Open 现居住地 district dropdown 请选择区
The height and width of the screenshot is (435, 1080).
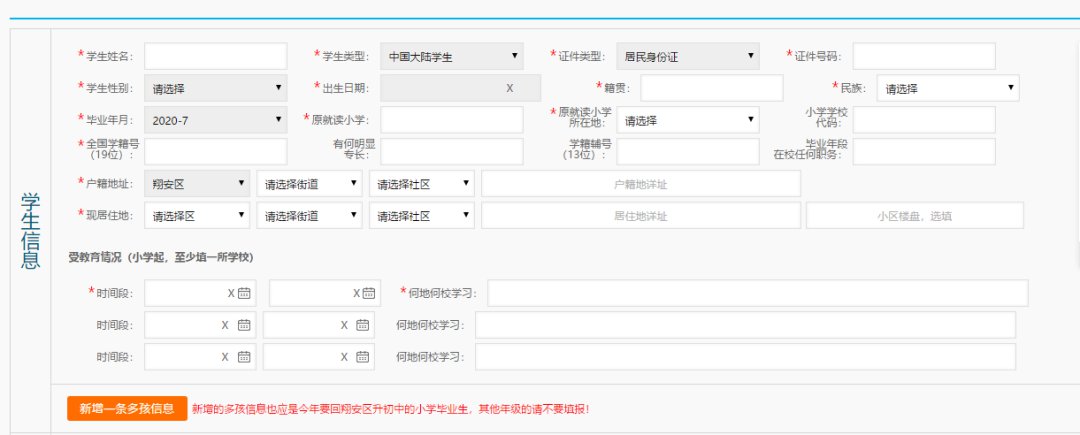(x=196, y=216)
